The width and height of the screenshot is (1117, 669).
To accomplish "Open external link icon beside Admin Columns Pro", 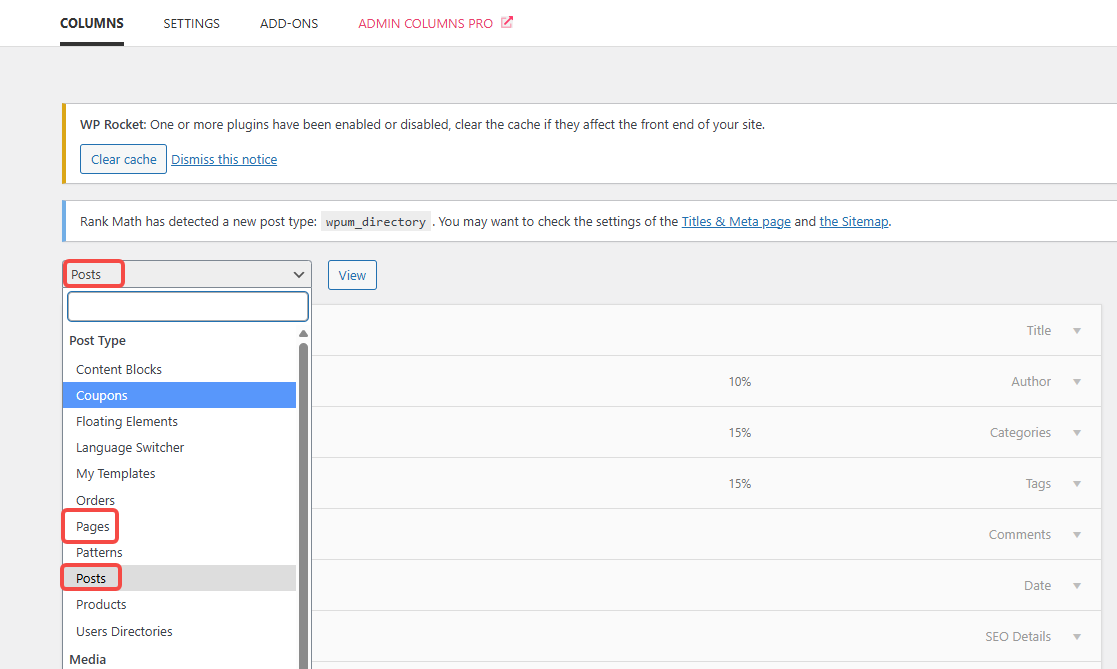I will tap(507, 23).
